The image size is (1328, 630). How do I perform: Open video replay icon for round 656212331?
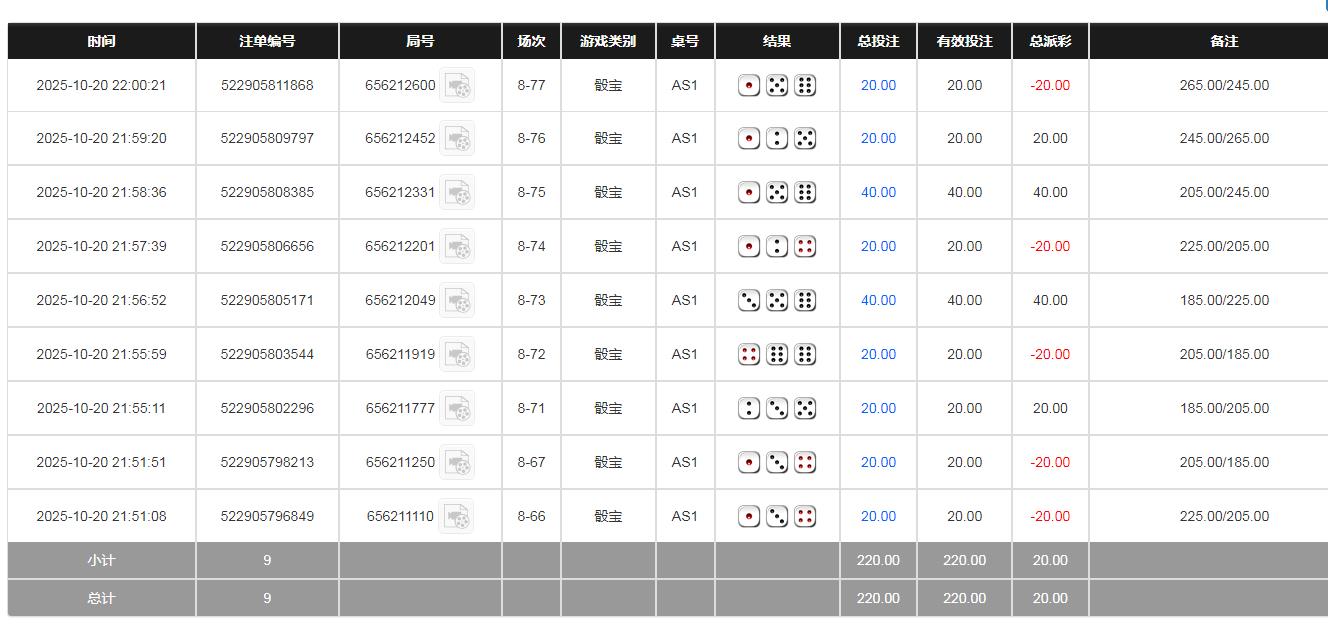(x=457, y=193)
